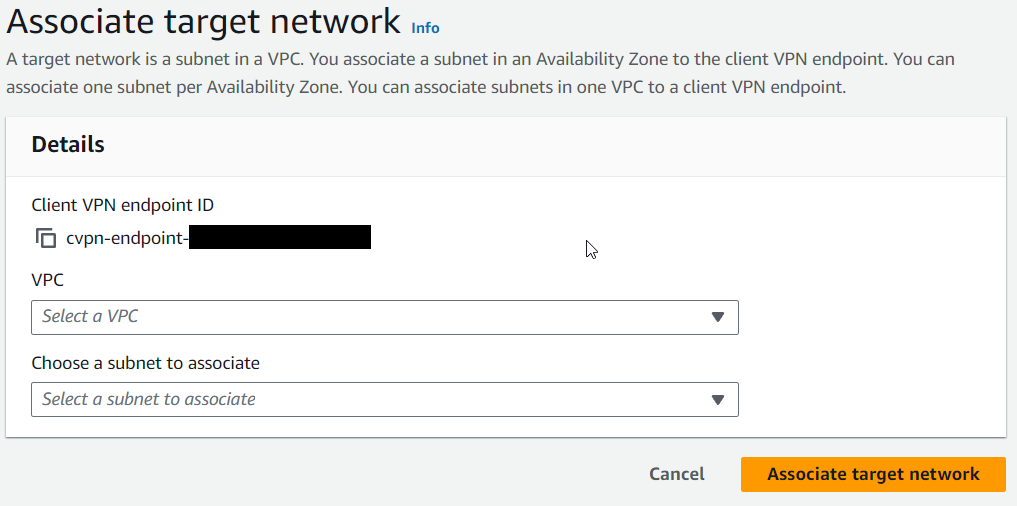This screenshot has width=1017, height=506.
Task: Click the VPC field label
Action: pyautogui.click(x=47, y=280)
